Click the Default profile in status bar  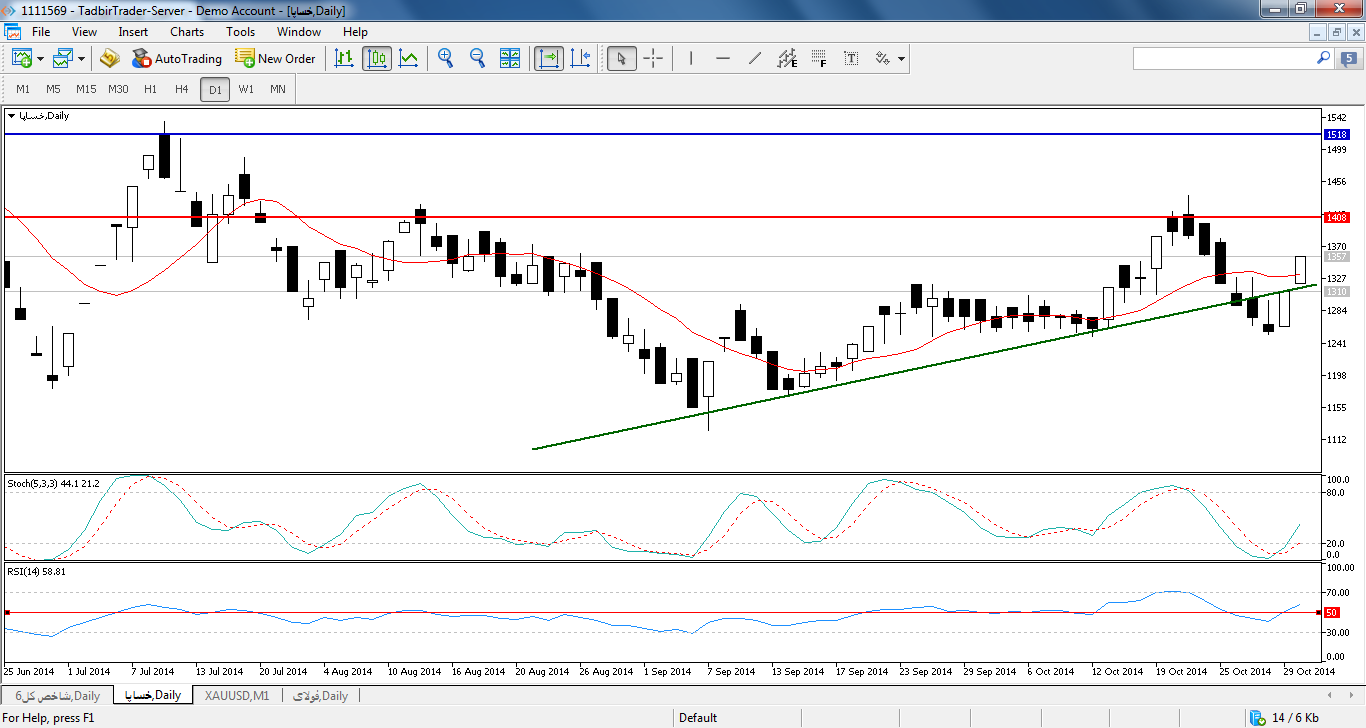(698, 718)
